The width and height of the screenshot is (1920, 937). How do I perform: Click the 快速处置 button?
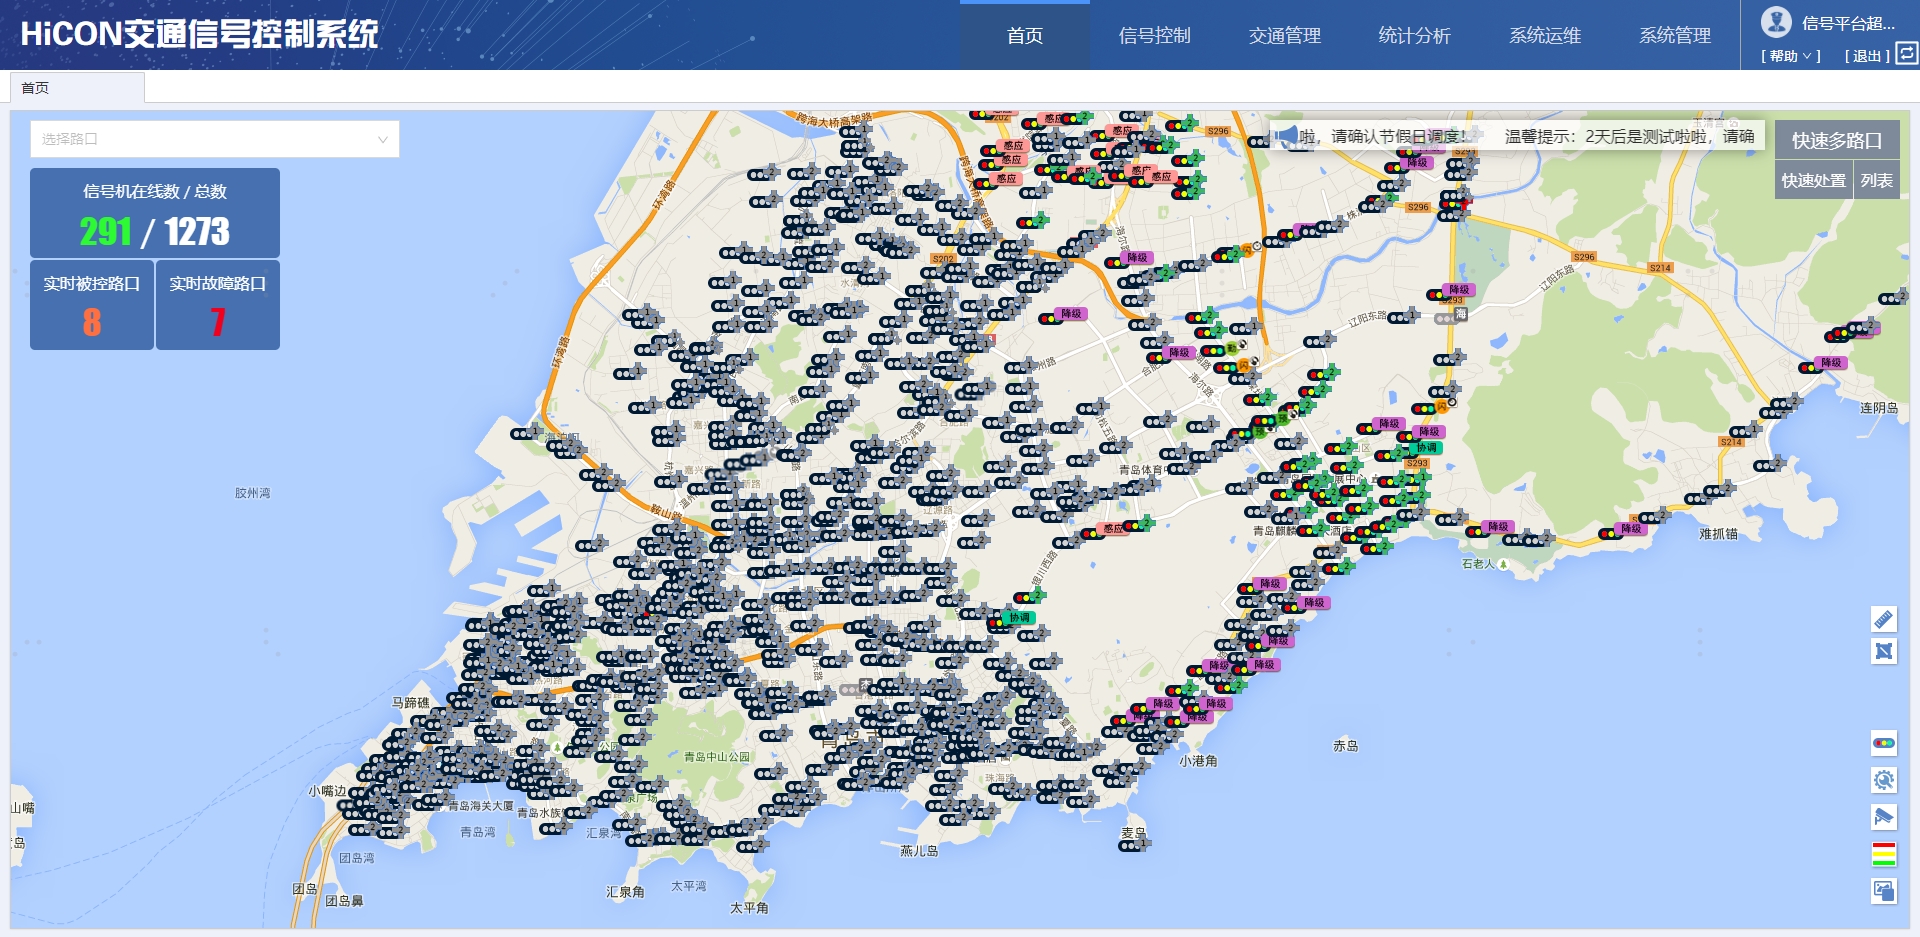click(x=1814, y=180)
